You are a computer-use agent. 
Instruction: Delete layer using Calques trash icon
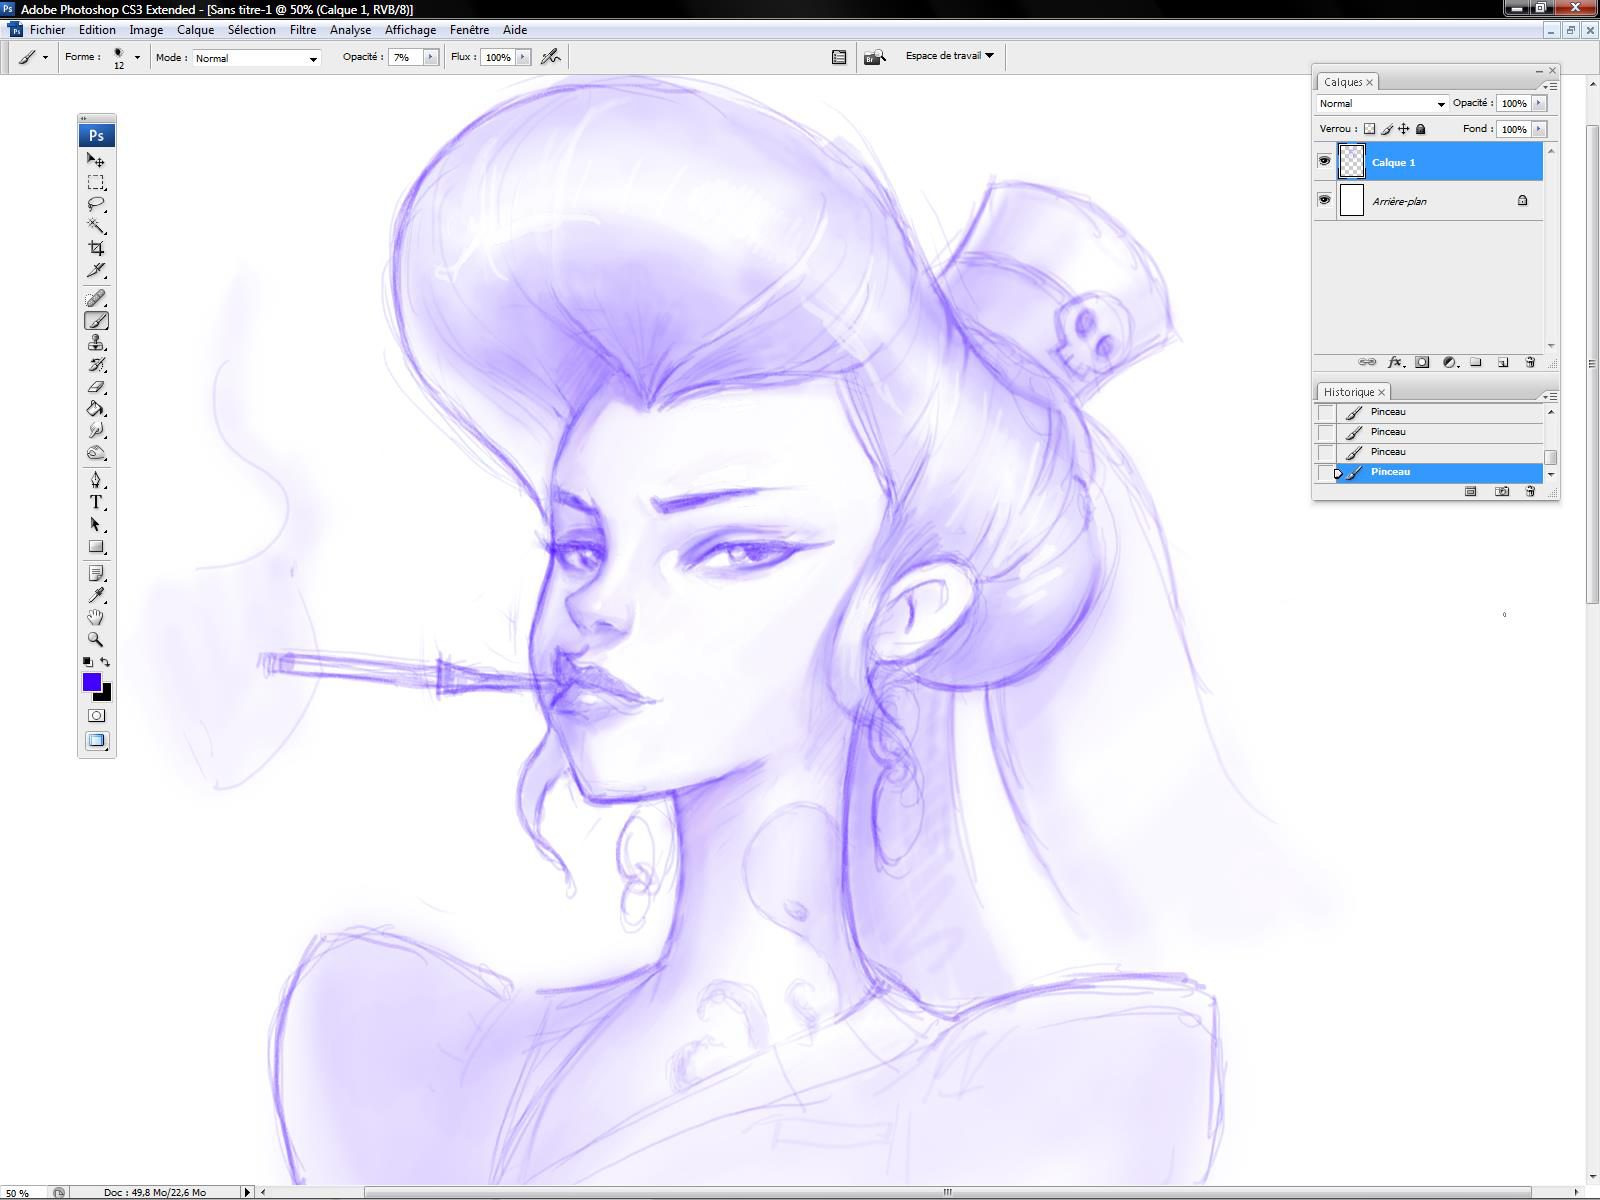1529,362
